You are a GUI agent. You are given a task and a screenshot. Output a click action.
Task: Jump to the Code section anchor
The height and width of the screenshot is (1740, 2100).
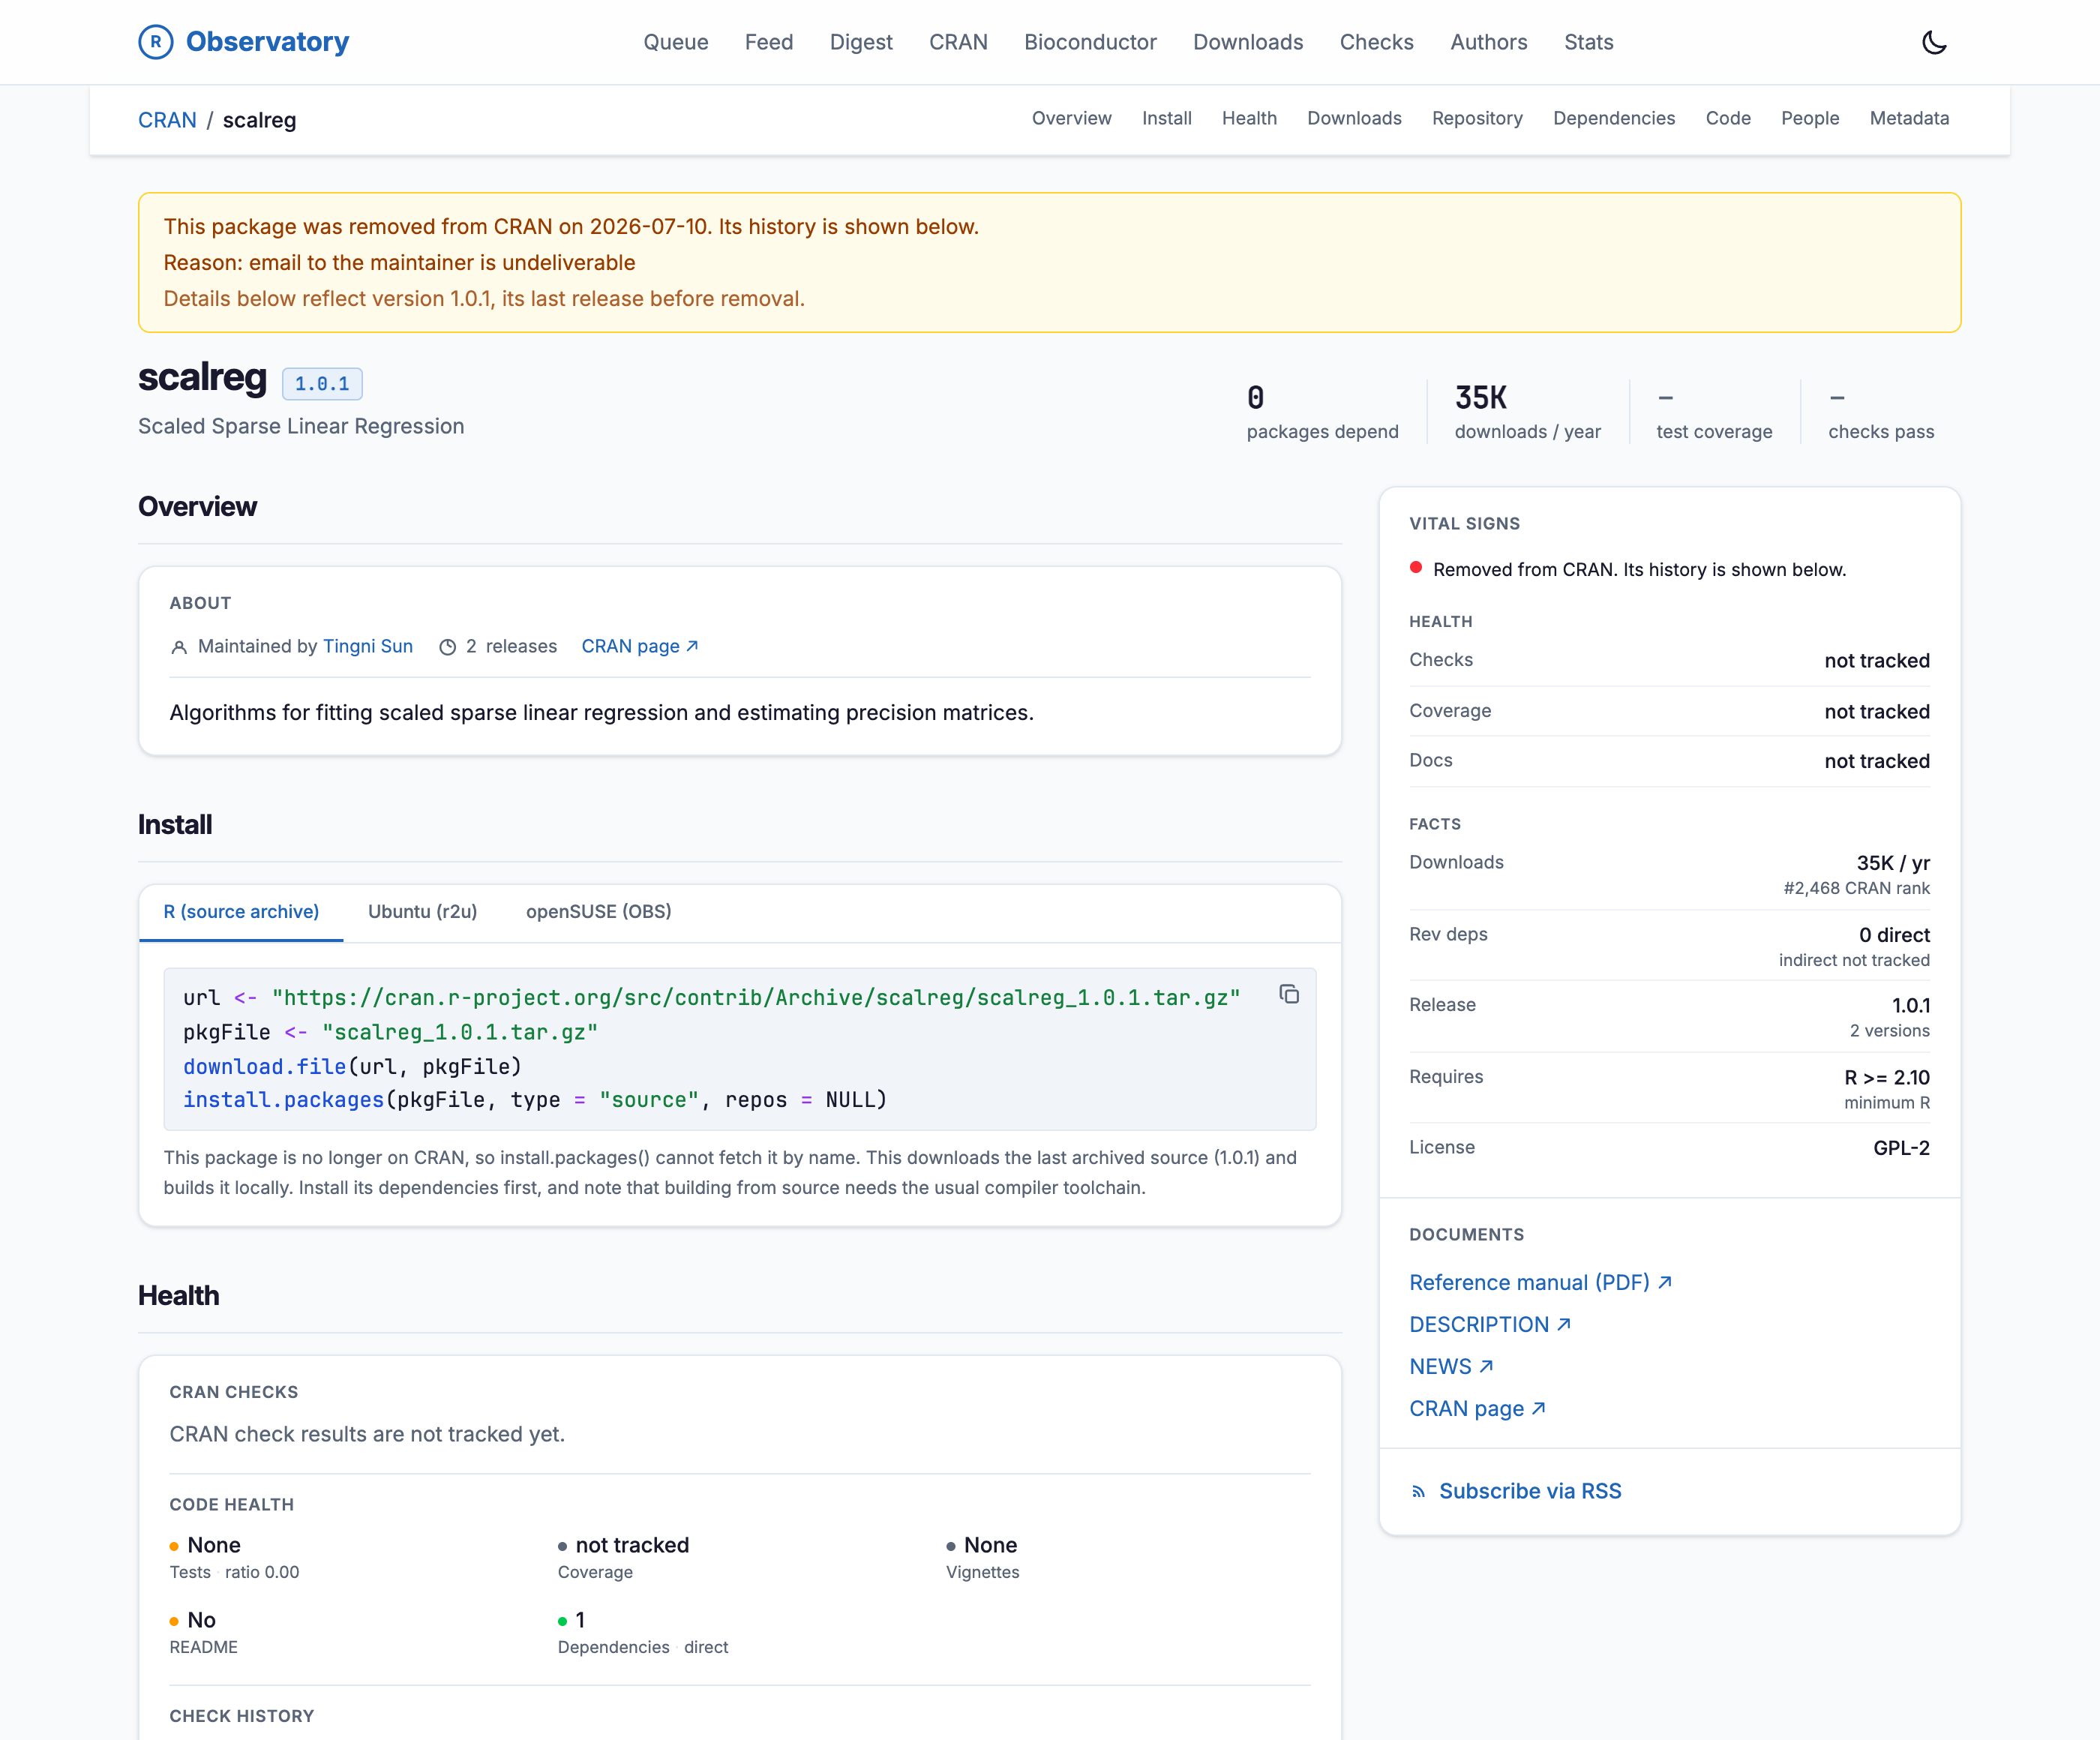click(x=1728, y=118)
